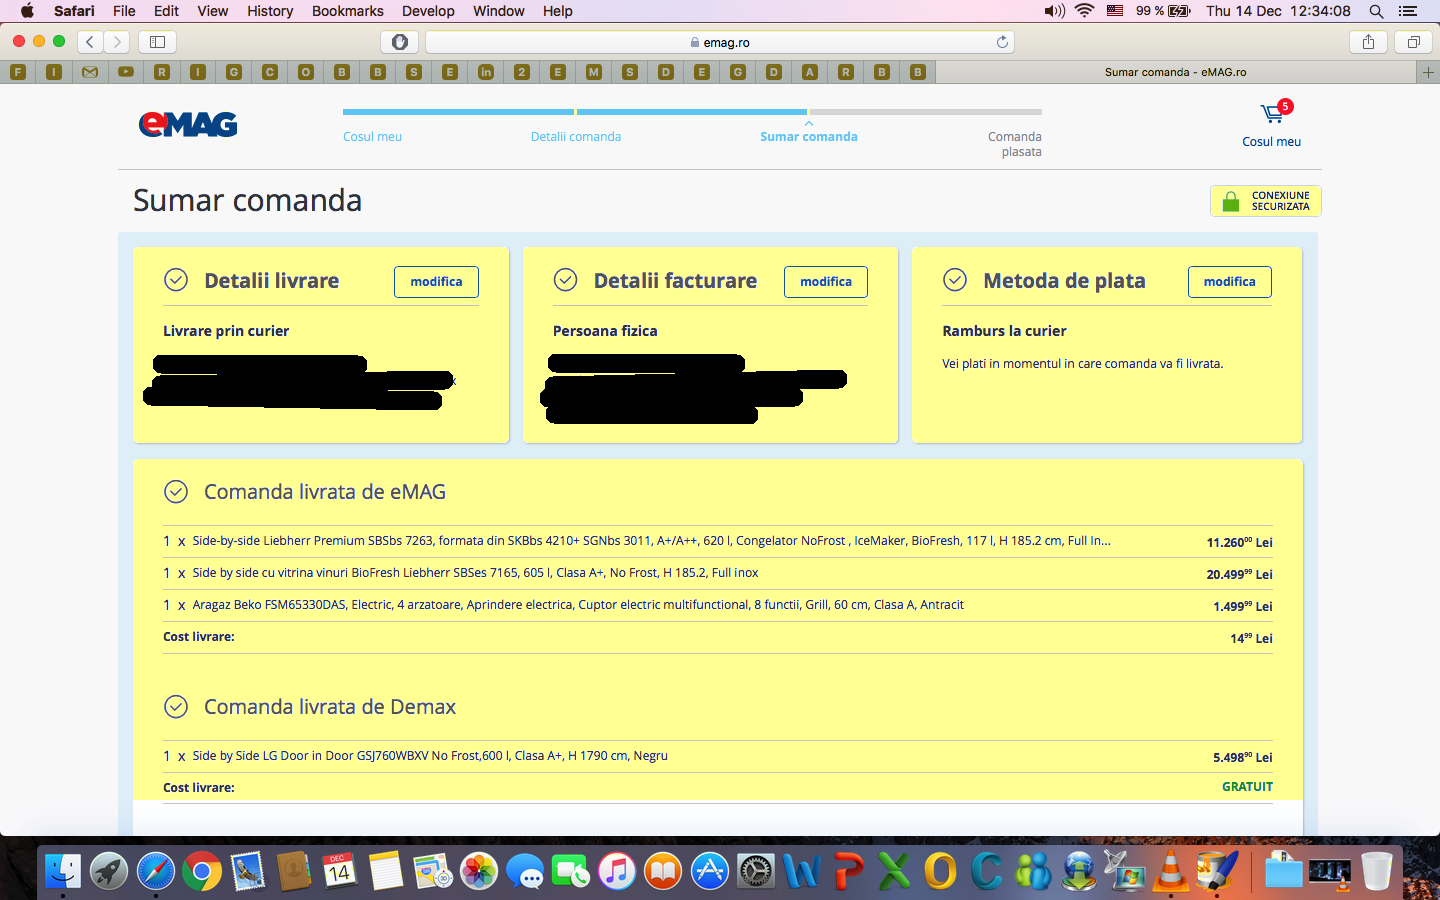Screen dimensions: 1440x900
Task: Show the Safari sidebar
Action: pyautogui.click(x=157, y=42)
